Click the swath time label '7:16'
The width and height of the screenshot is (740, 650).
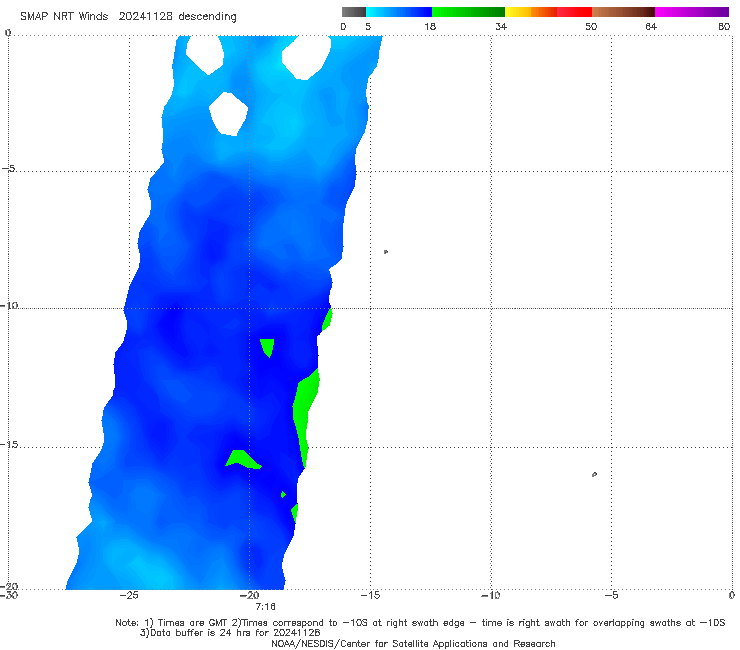pos(265,606)
